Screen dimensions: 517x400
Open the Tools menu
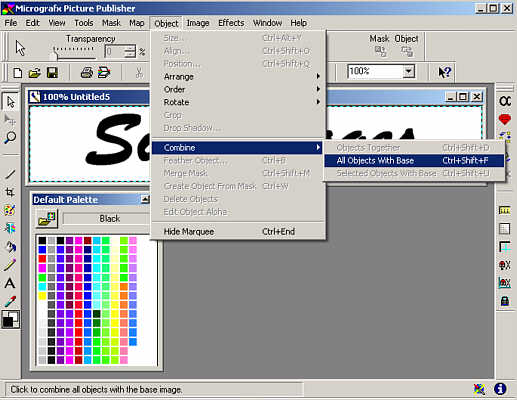(x=84, y=23)
